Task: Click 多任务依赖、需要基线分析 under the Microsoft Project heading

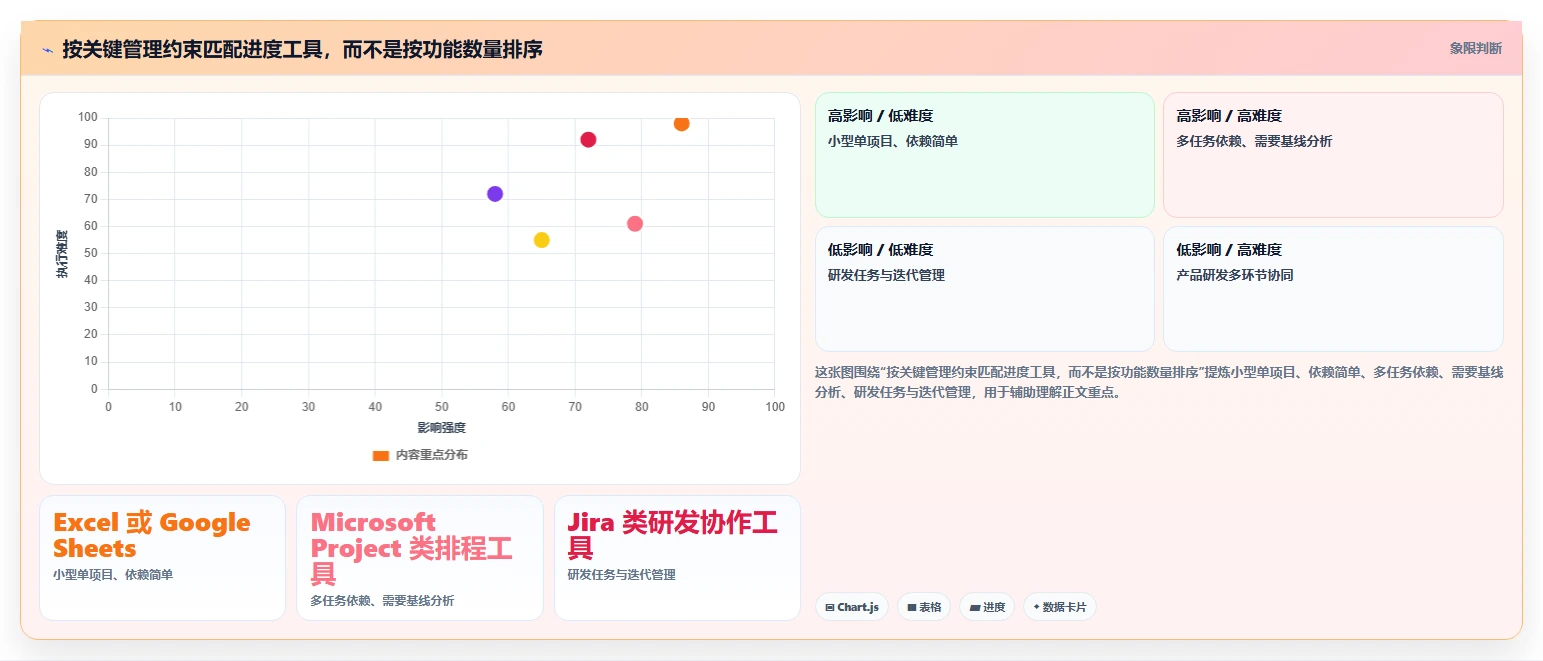Action: pyautogui.click(x=382, y=601)
